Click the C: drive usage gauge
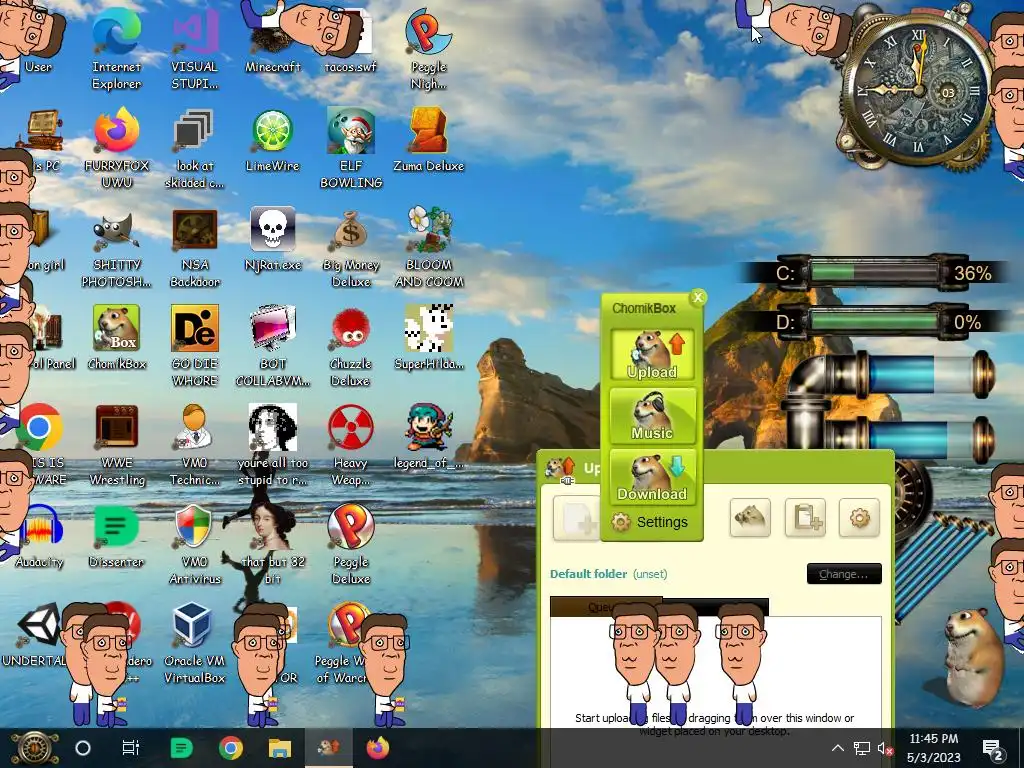 (x=875, y=272)
